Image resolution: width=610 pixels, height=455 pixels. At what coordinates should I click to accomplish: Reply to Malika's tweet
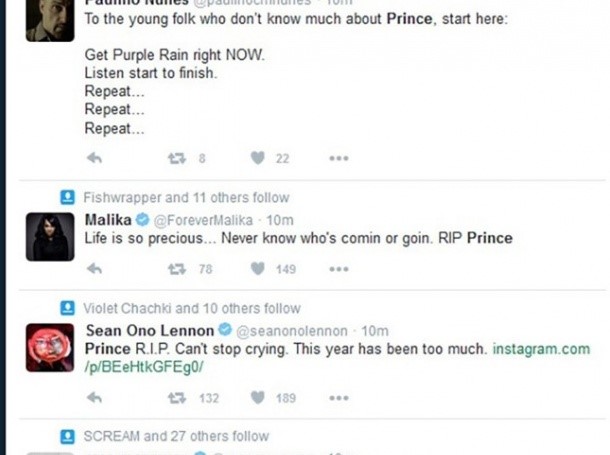(x=94, y=268)
